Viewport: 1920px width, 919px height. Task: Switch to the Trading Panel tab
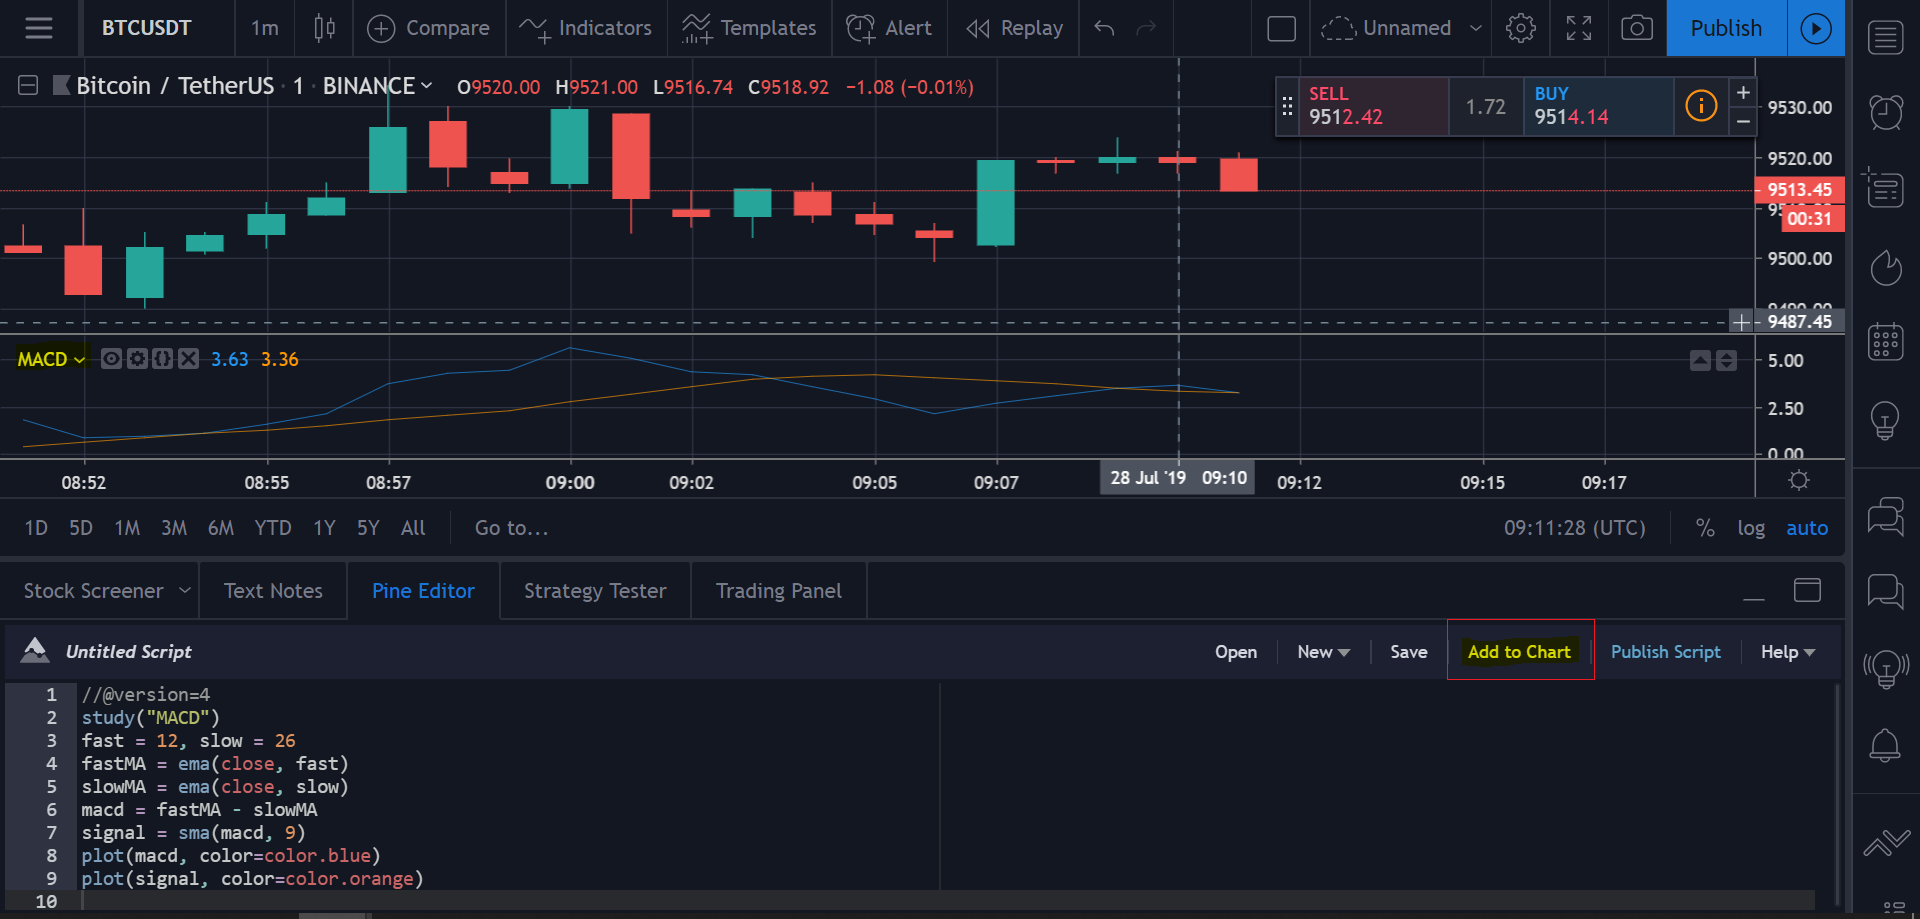[x=778, y=591]
